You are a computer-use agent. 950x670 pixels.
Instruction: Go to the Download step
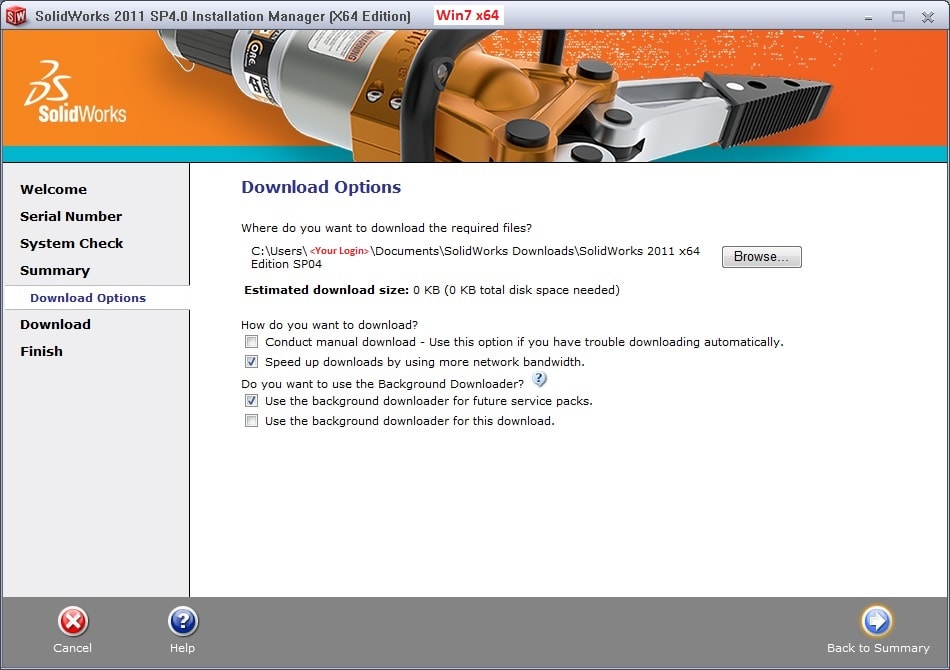coord(55,324)
